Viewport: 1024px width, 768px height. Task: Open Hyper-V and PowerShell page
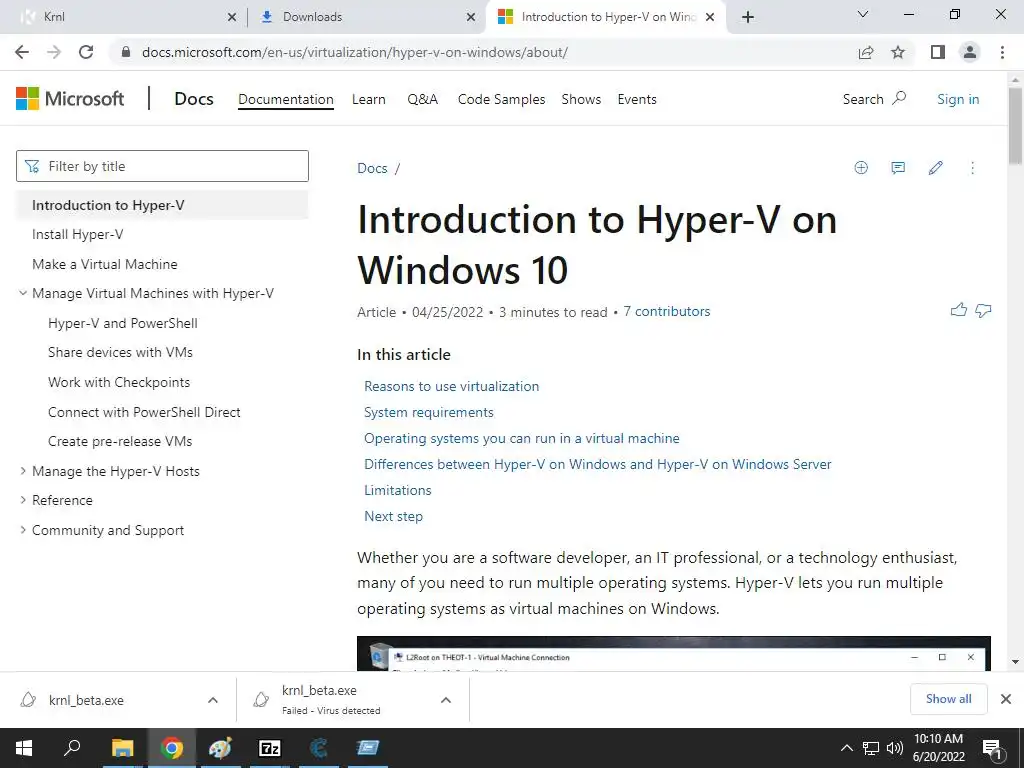tap(122, 323)
